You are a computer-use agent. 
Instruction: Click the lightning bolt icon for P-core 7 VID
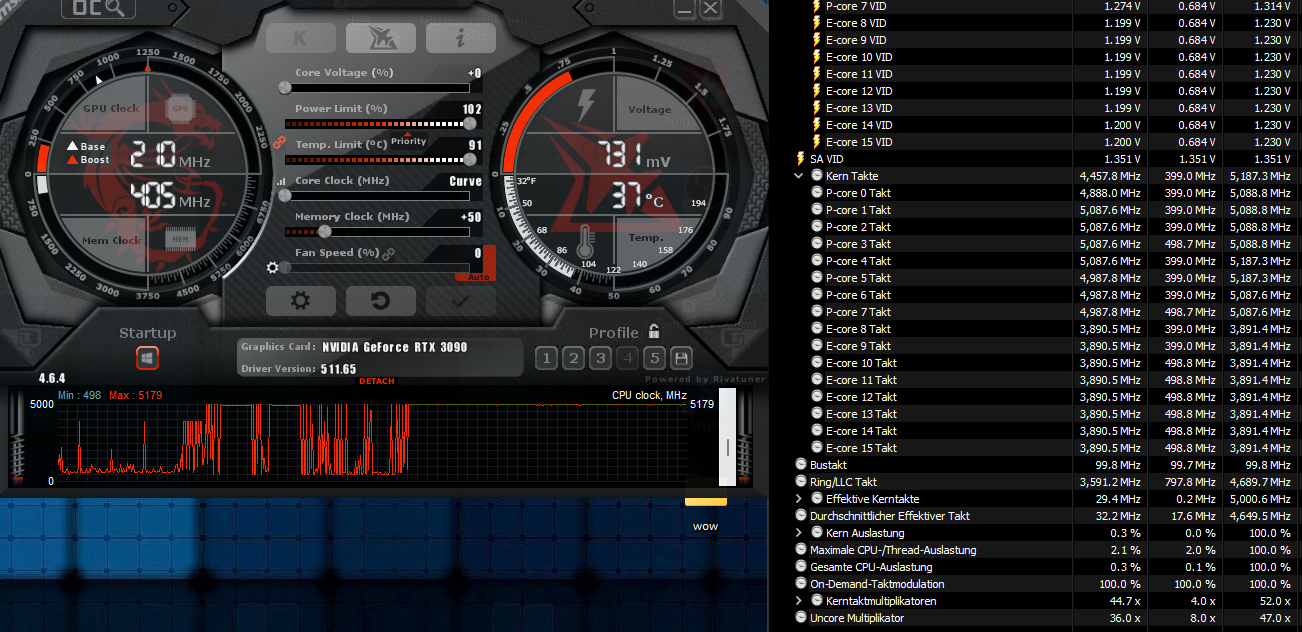click(x=817, y=6)
